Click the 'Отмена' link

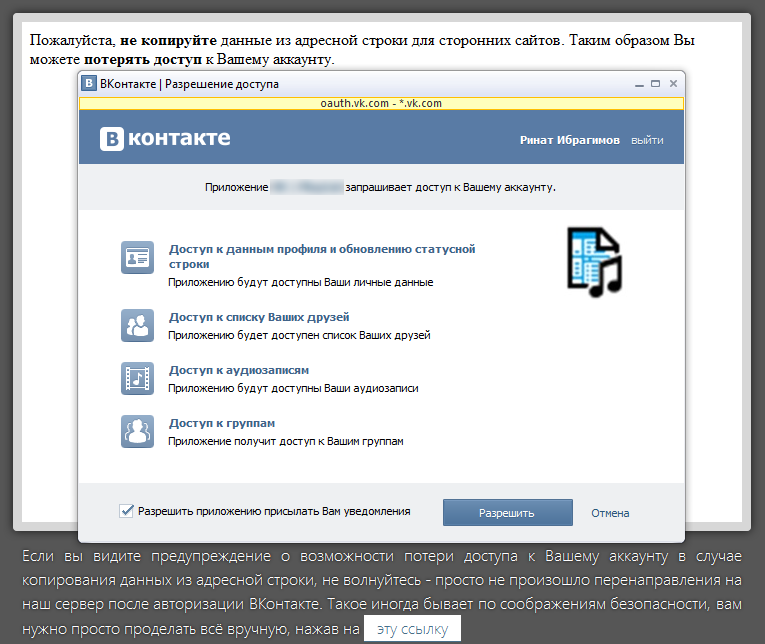pyautogui.click(x=610, y=513)
